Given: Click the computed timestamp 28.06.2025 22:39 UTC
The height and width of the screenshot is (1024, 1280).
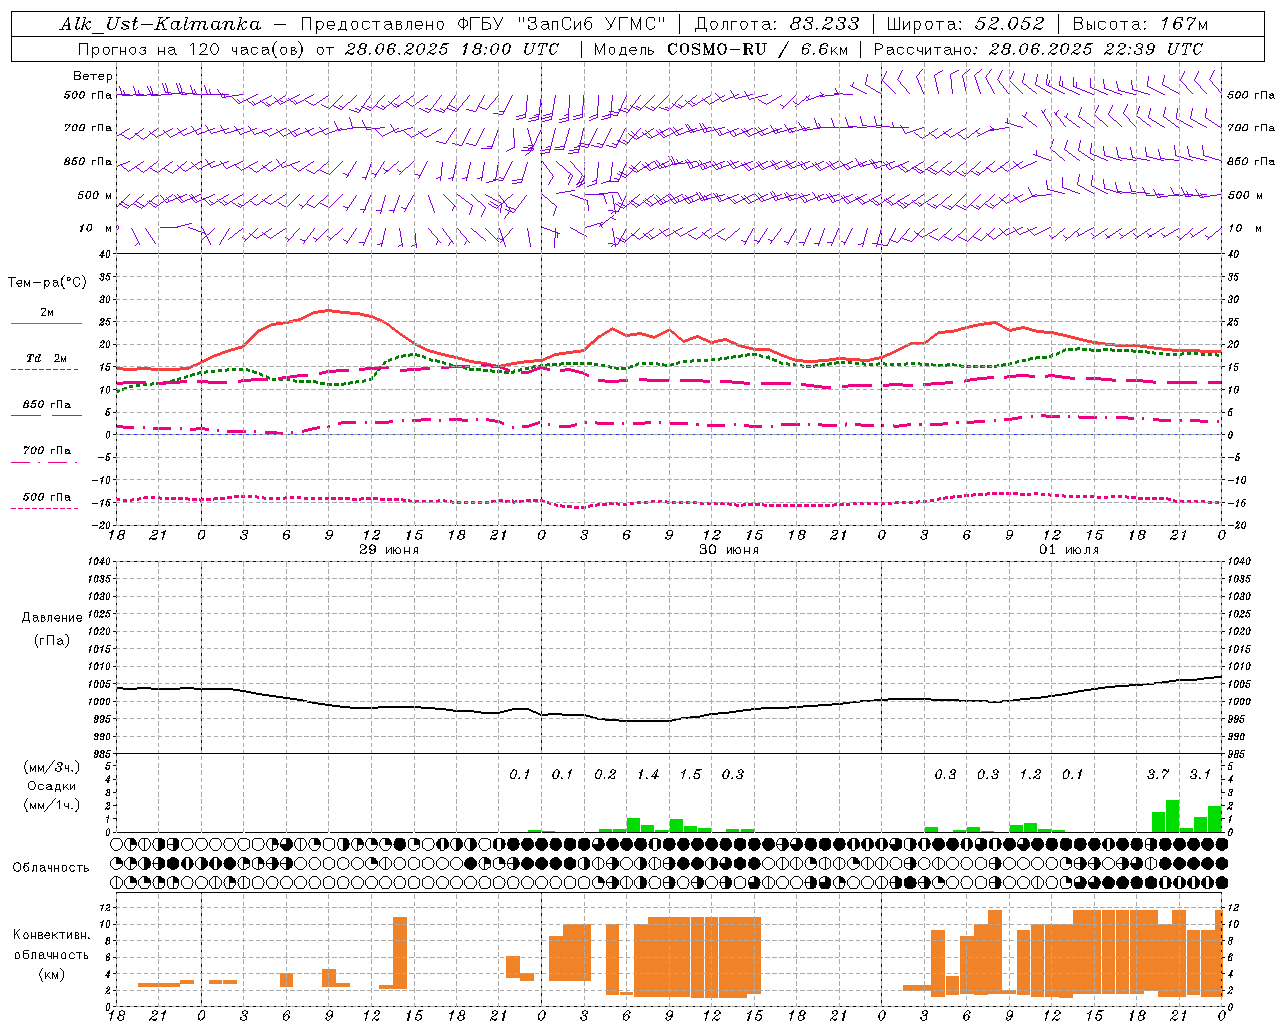Looking at the screenshot, I should pos(1096,49).
